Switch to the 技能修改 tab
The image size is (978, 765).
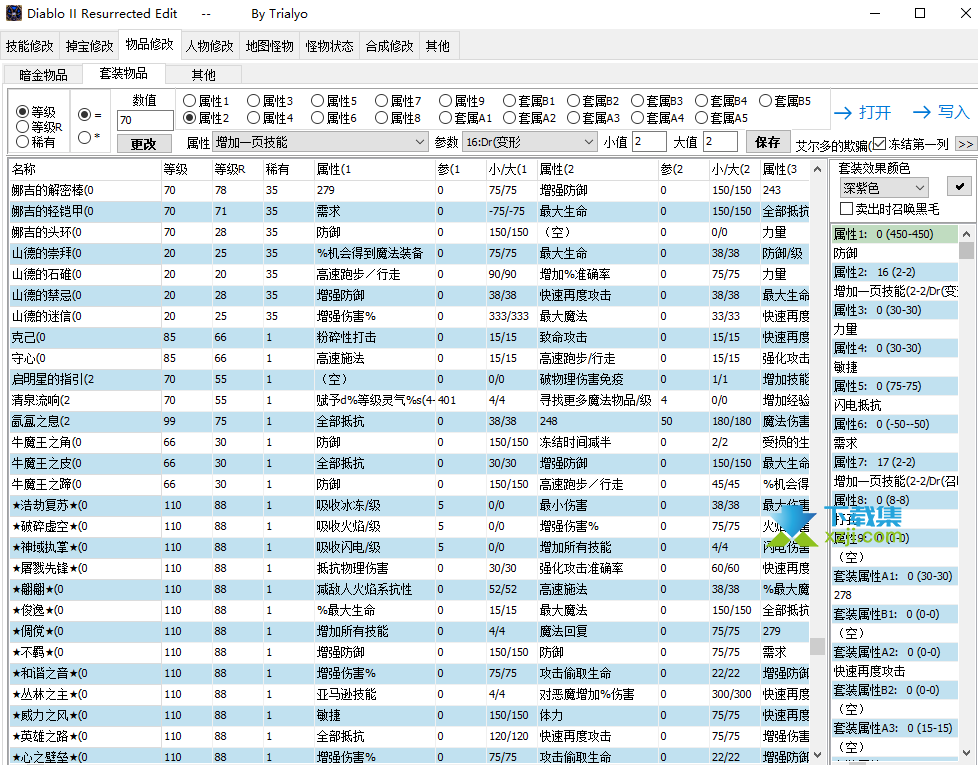click(30, 46)
